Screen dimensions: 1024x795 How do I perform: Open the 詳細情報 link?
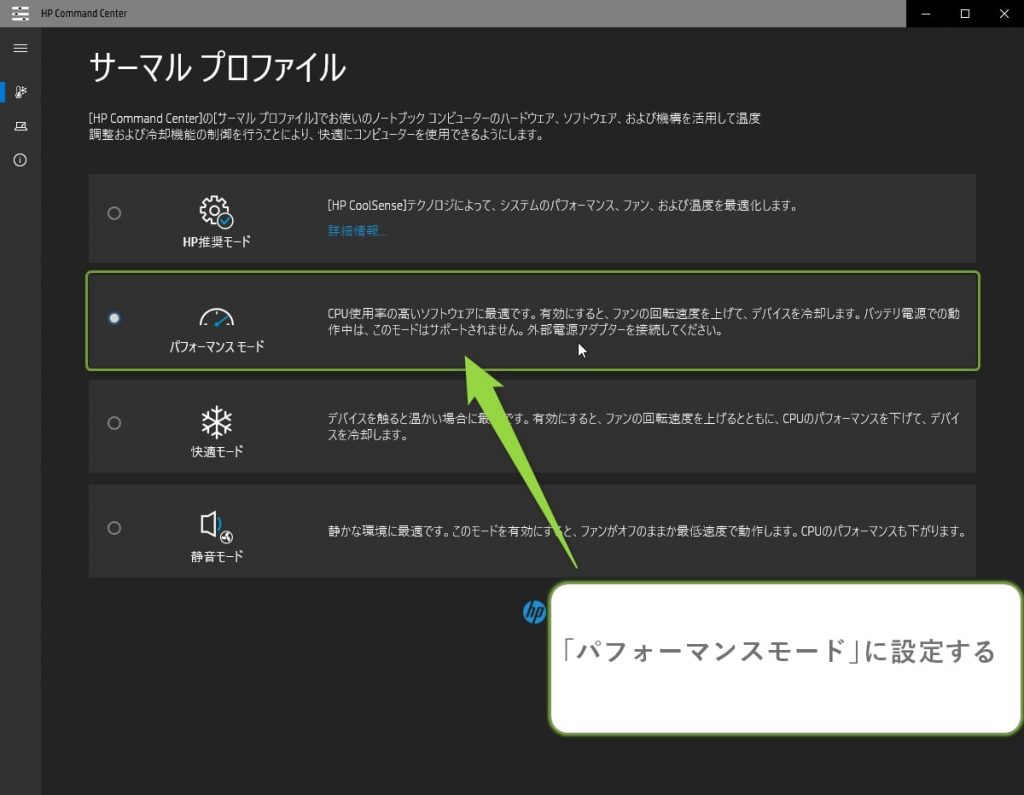pyautogui.click(x=357, y=231)
